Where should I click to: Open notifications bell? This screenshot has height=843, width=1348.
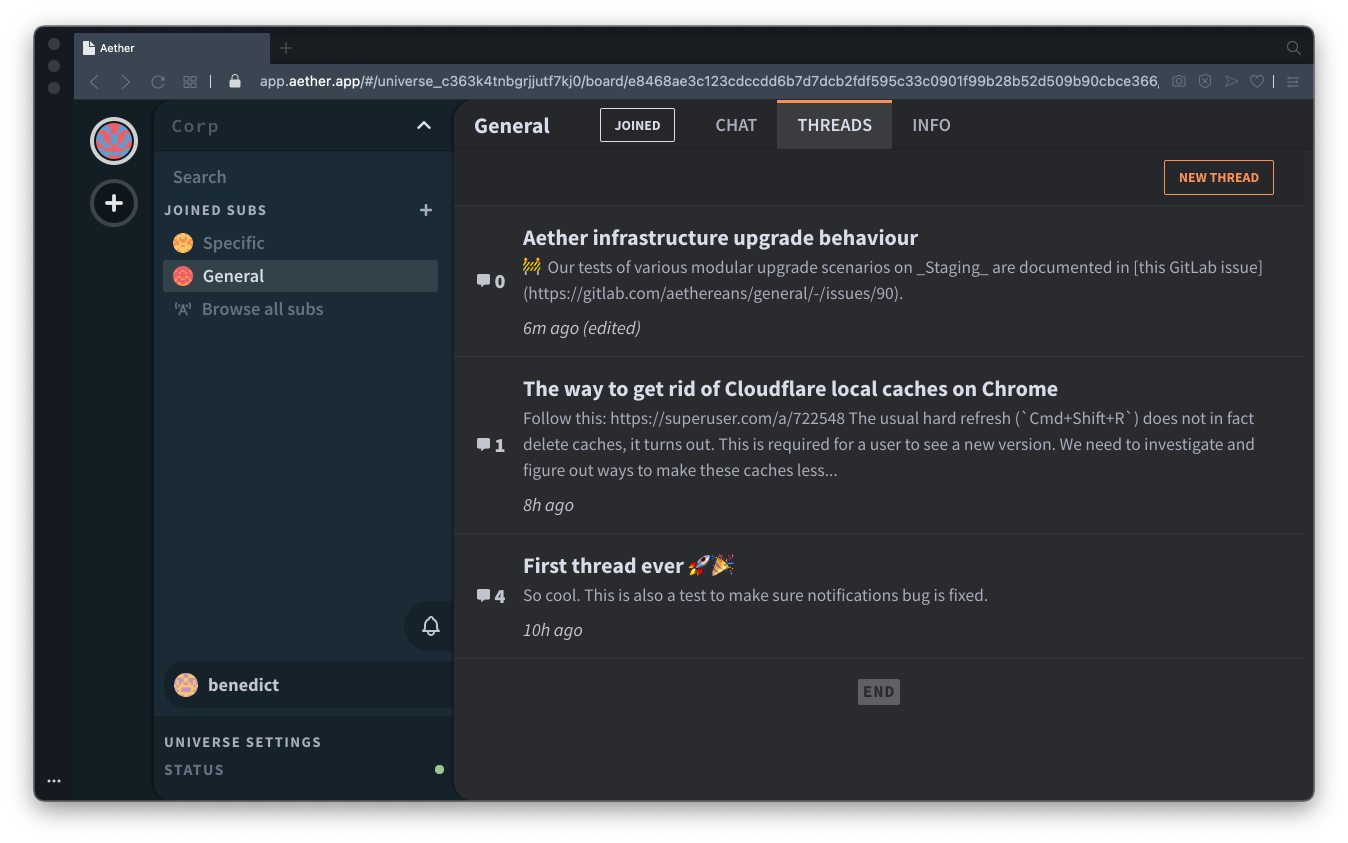431,626
